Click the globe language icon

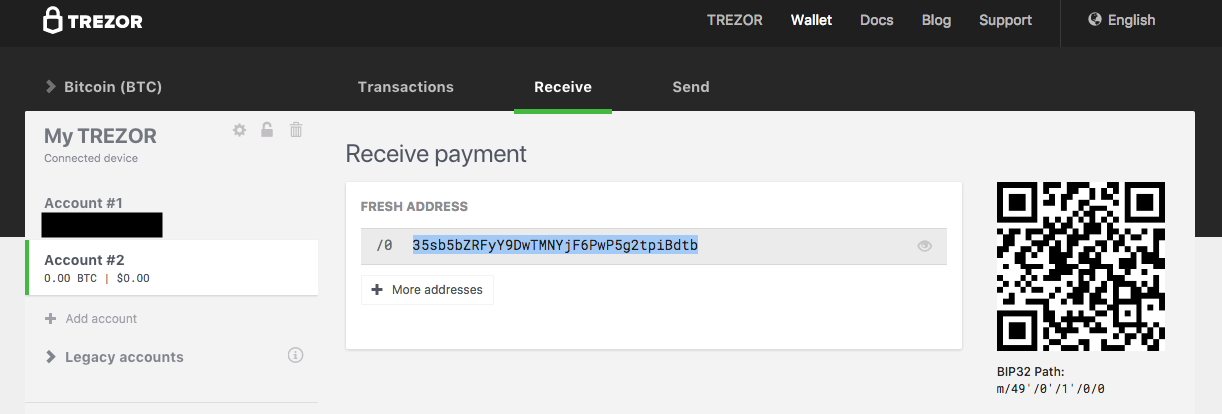tap(1094, 20)
